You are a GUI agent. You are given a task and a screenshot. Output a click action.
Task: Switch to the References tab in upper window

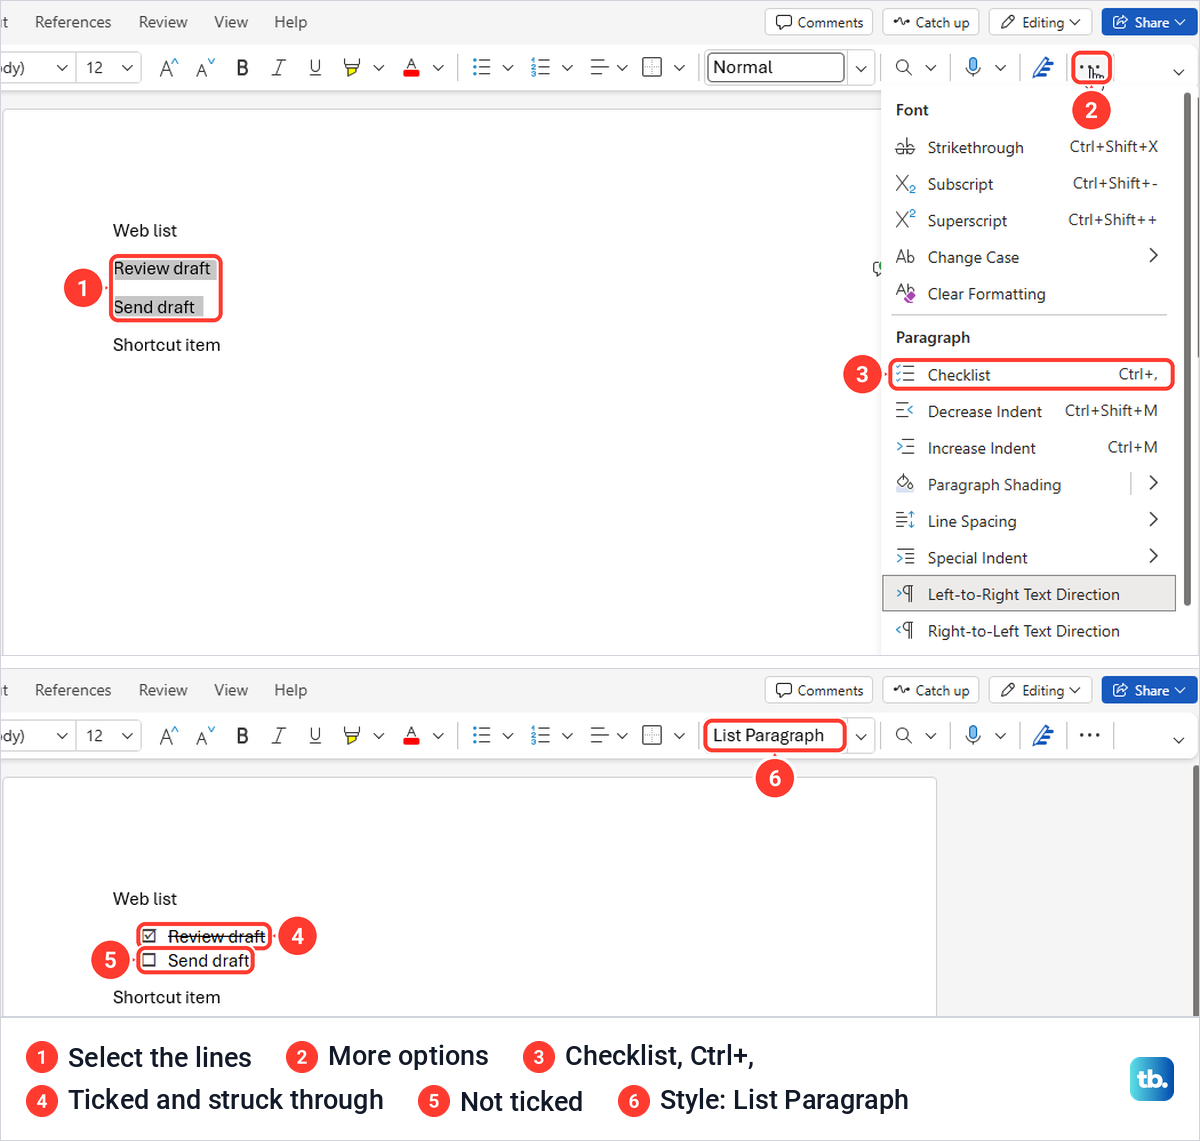(x=73, y=22)
